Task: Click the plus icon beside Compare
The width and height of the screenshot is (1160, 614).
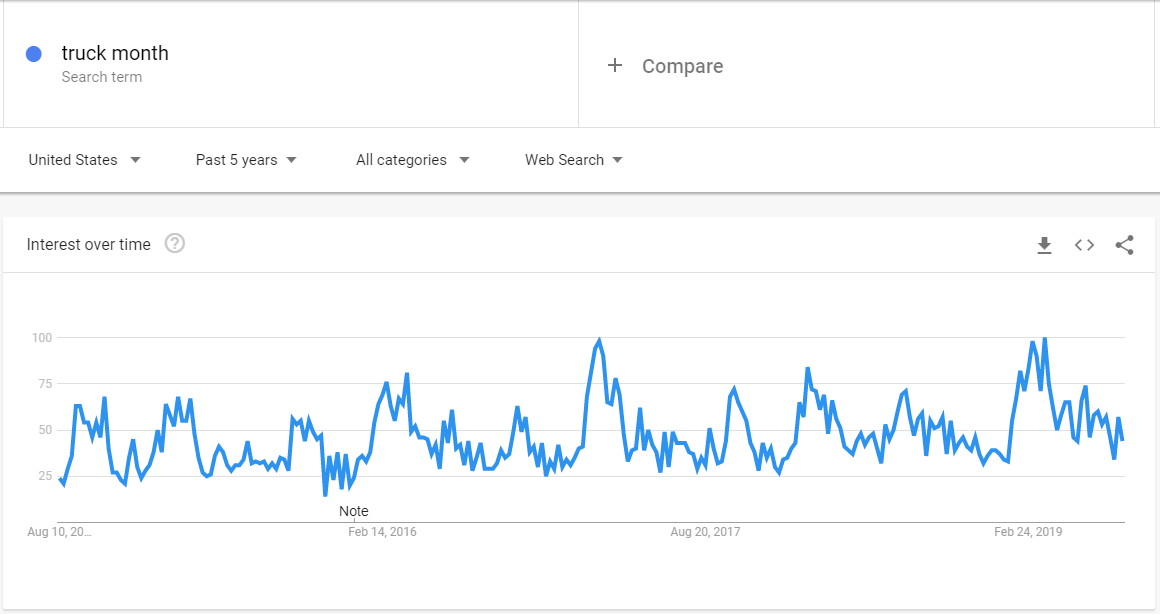Action: click(x=615, y=66)
